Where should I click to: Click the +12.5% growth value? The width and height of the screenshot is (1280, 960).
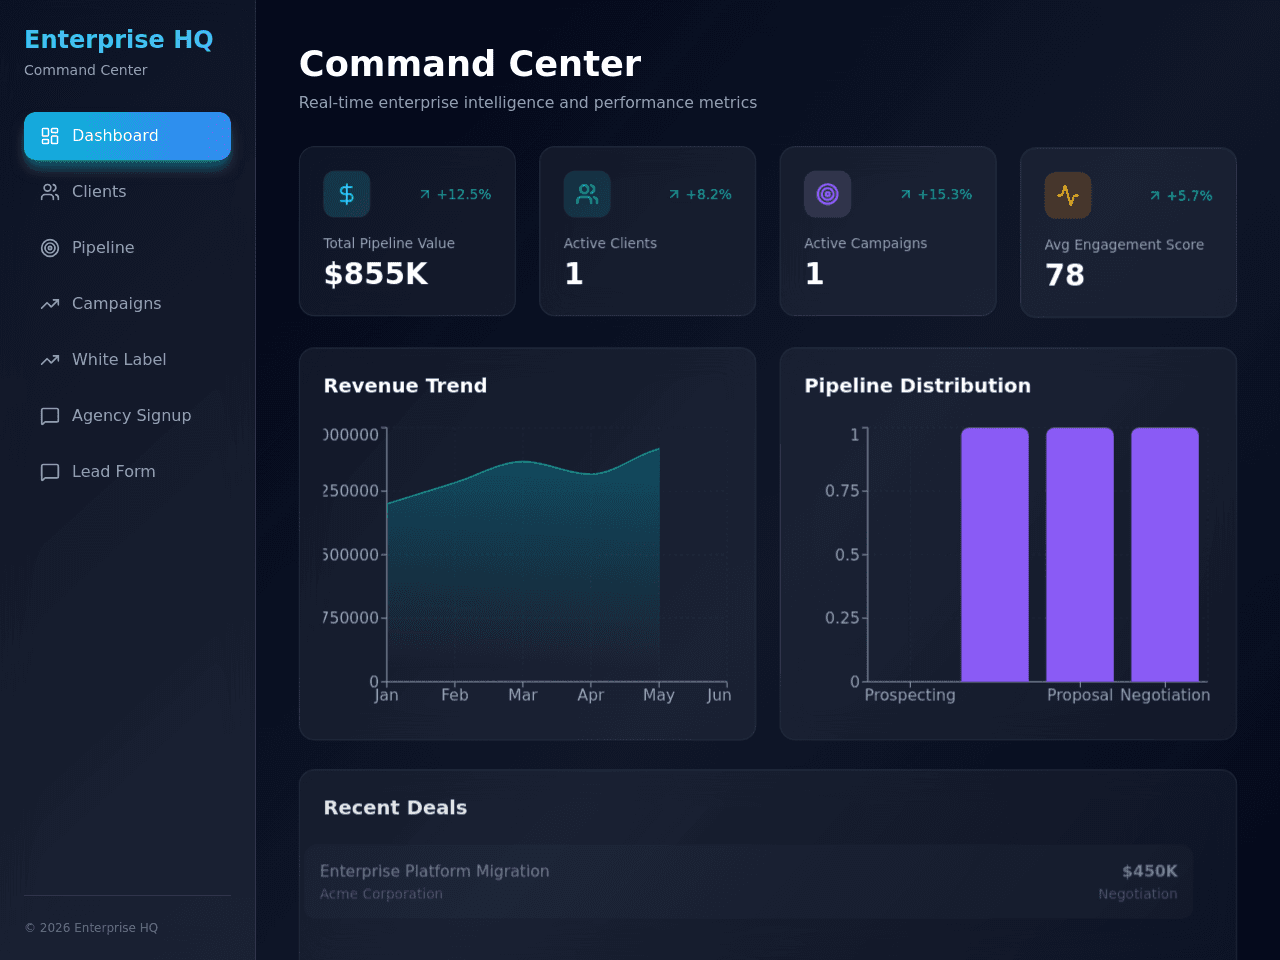pyautogui.click(x=464, y=194)
